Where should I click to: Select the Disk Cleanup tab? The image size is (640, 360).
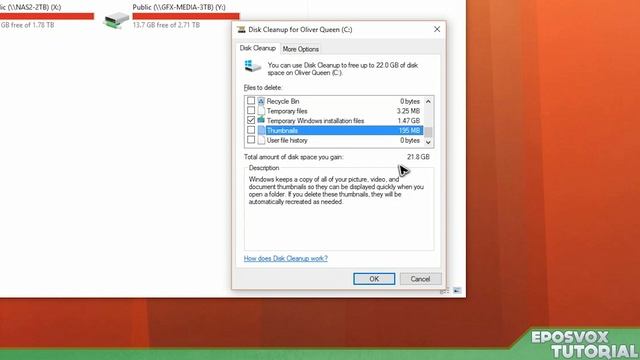pos(258,48)
